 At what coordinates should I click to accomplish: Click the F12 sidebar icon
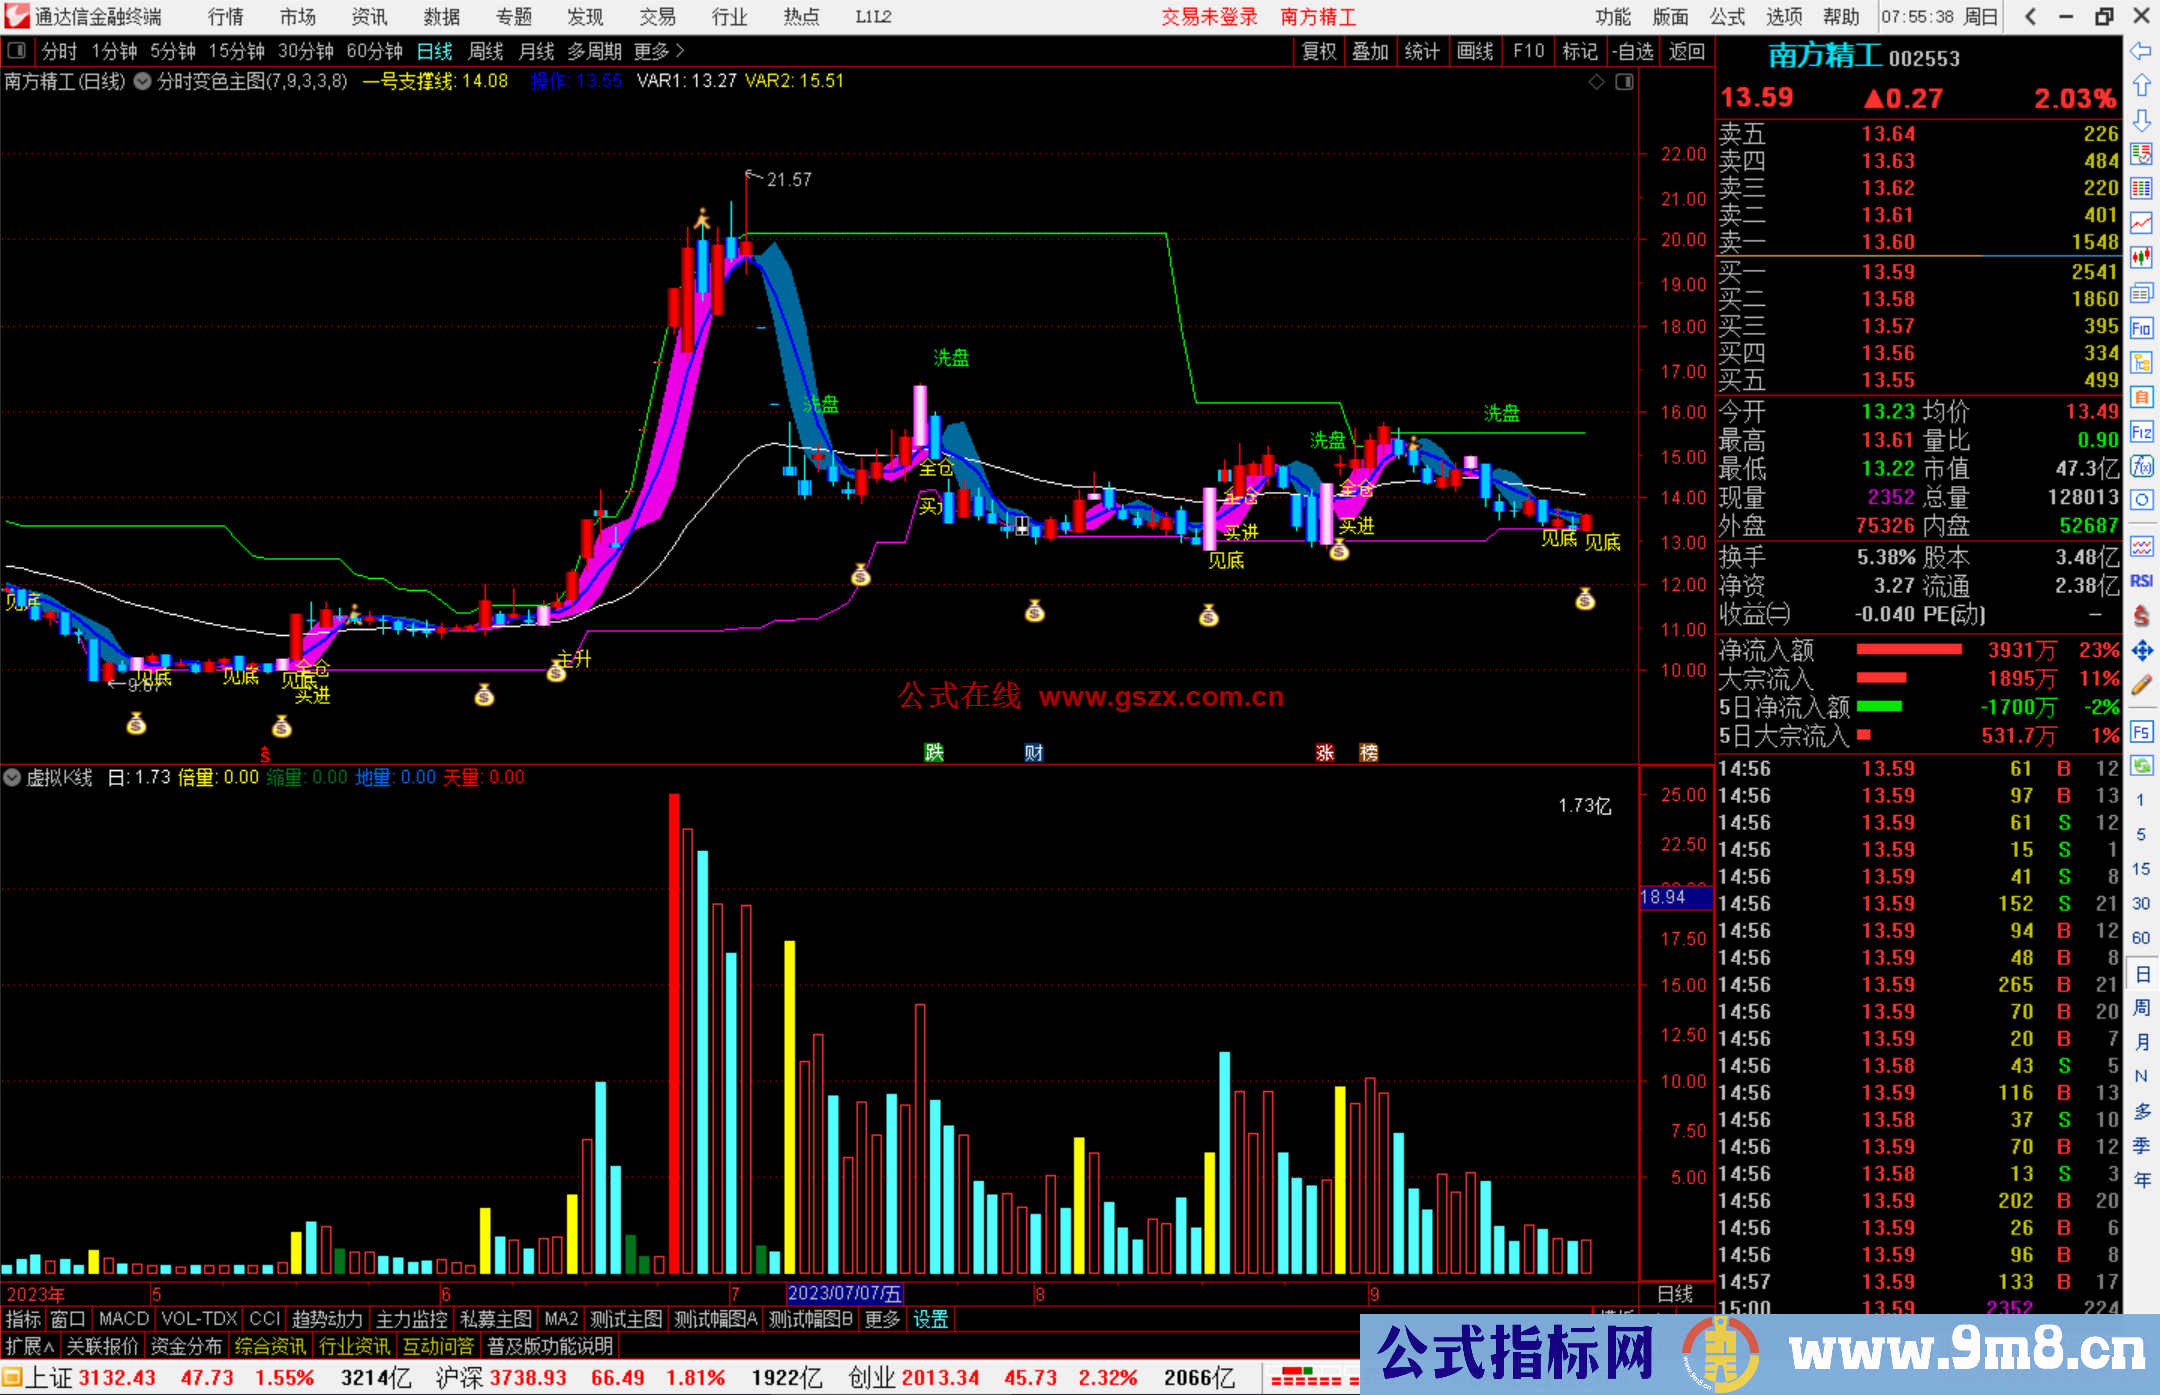click(x=2141, y=432)
